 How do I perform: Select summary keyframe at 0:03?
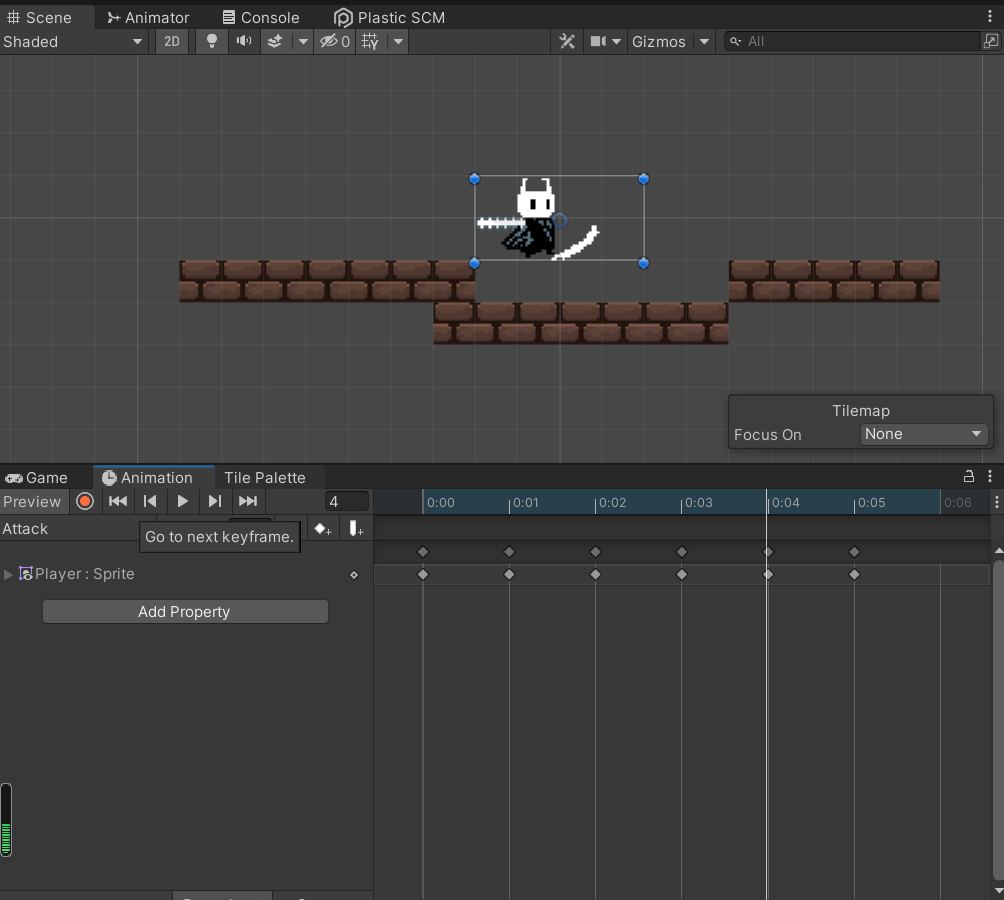click(682, 552)
